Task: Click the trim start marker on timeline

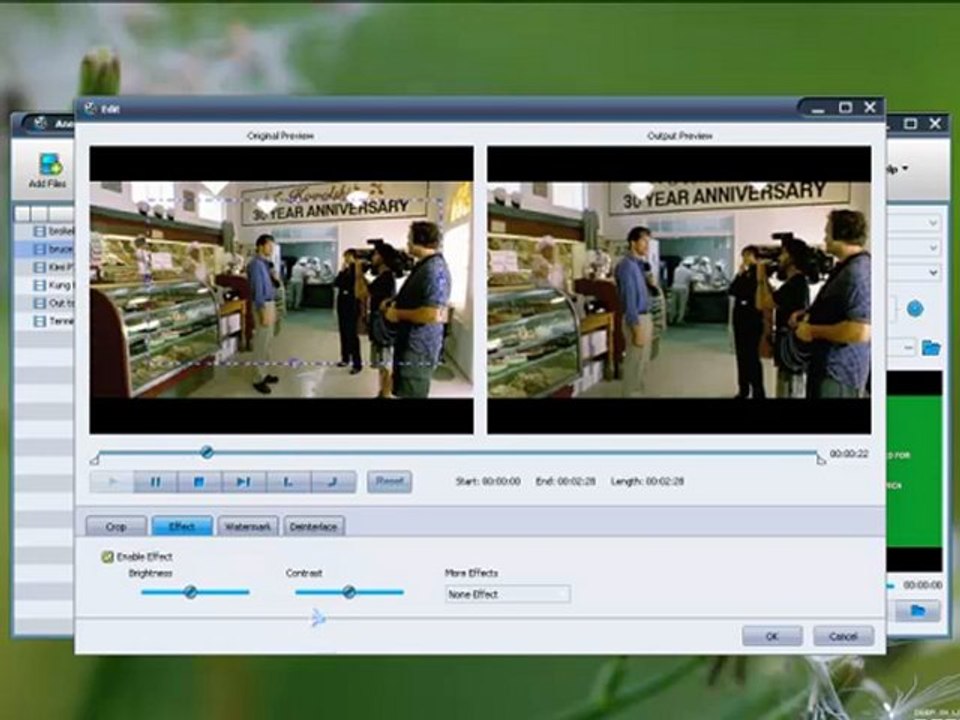Action: [x=94, y=459]
